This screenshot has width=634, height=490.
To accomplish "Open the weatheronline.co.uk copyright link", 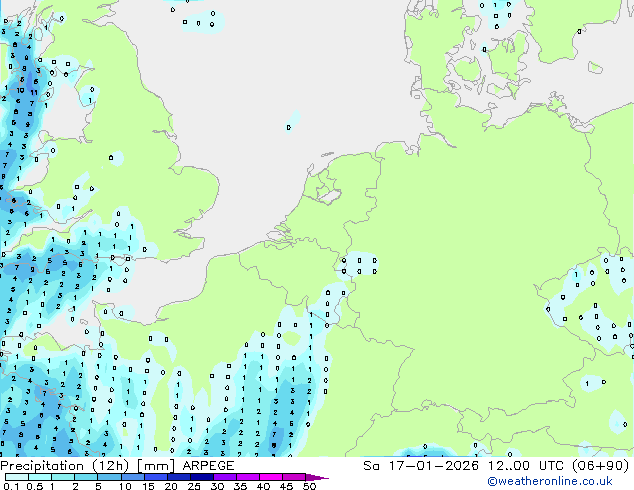I will pos(550,481).
